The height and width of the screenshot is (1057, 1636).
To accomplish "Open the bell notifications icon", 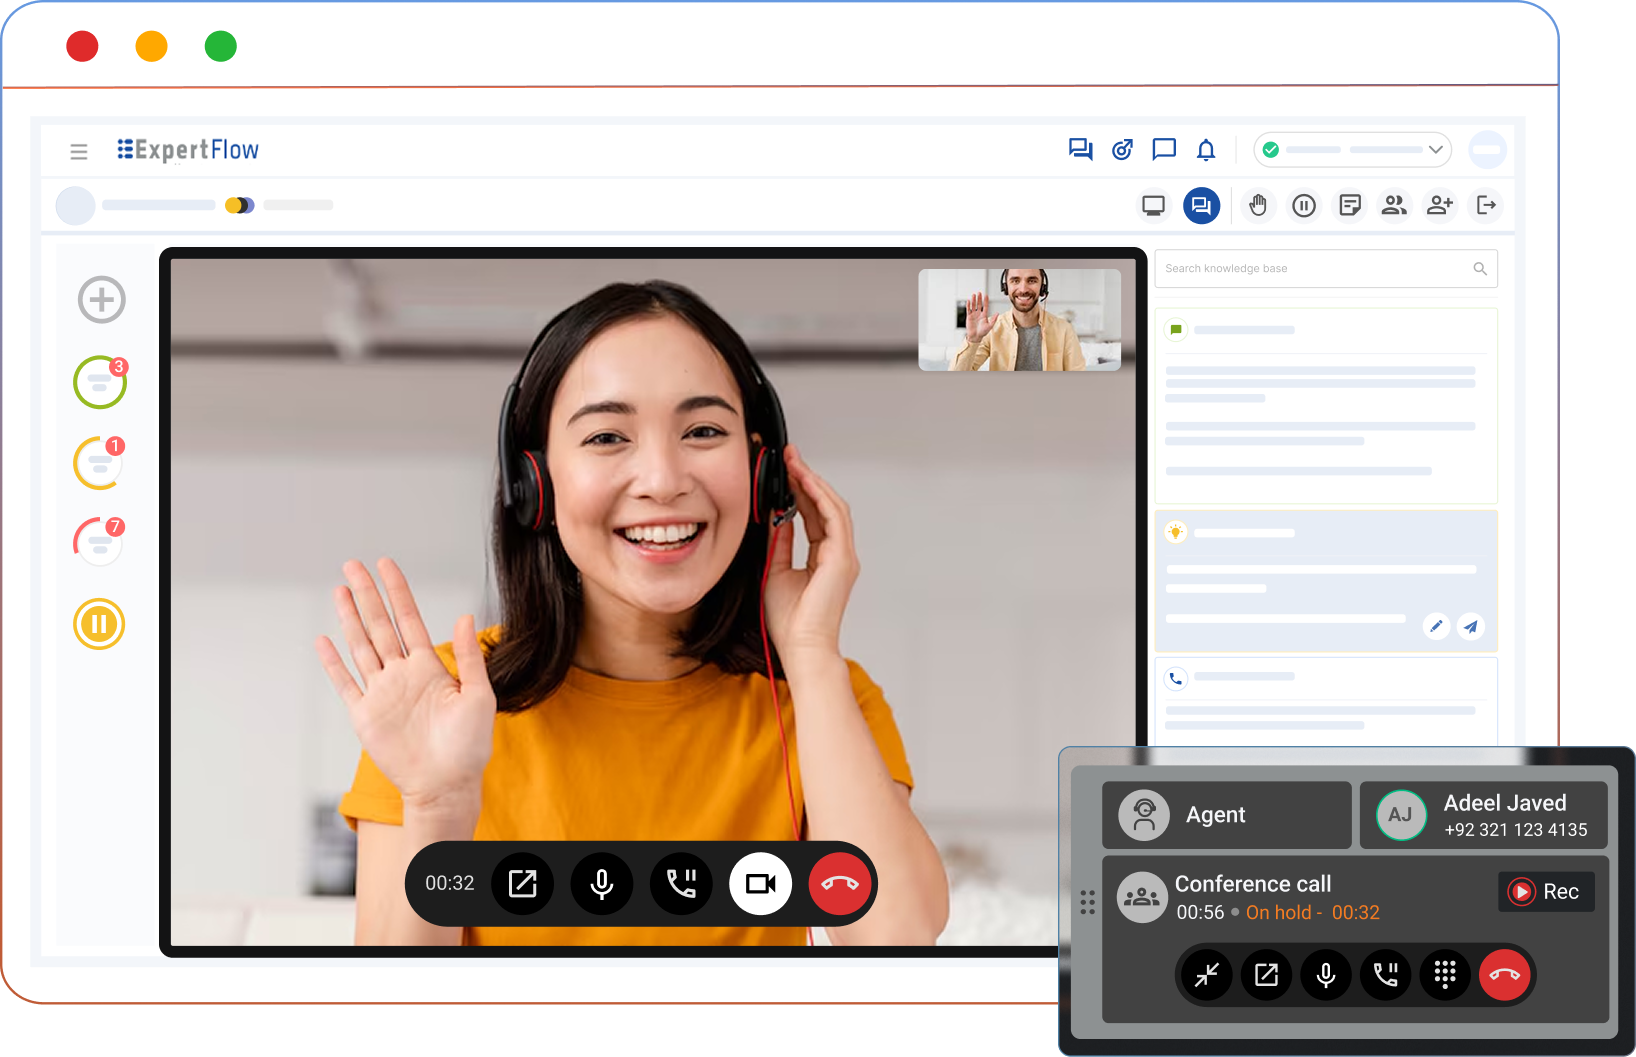I will [1206, 150].
